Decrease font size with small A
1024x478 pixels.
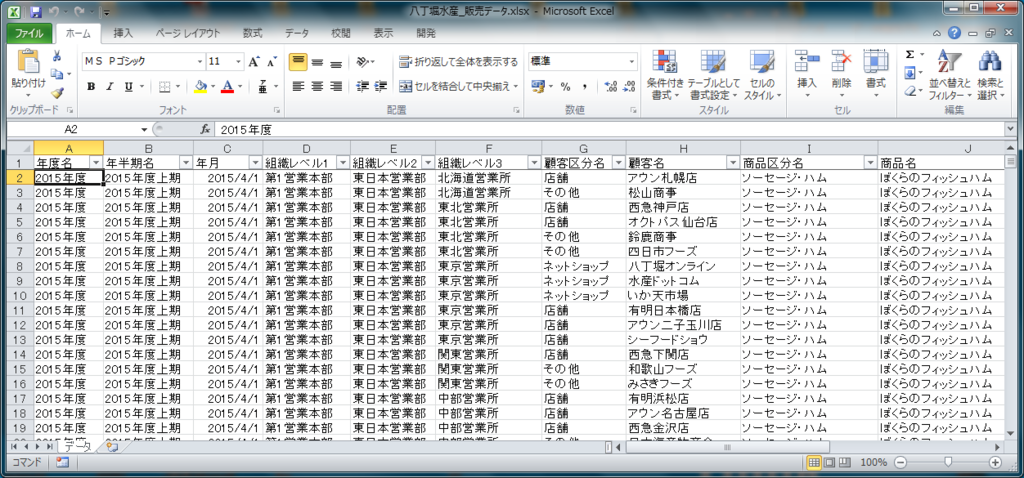(x=272, y=62)
